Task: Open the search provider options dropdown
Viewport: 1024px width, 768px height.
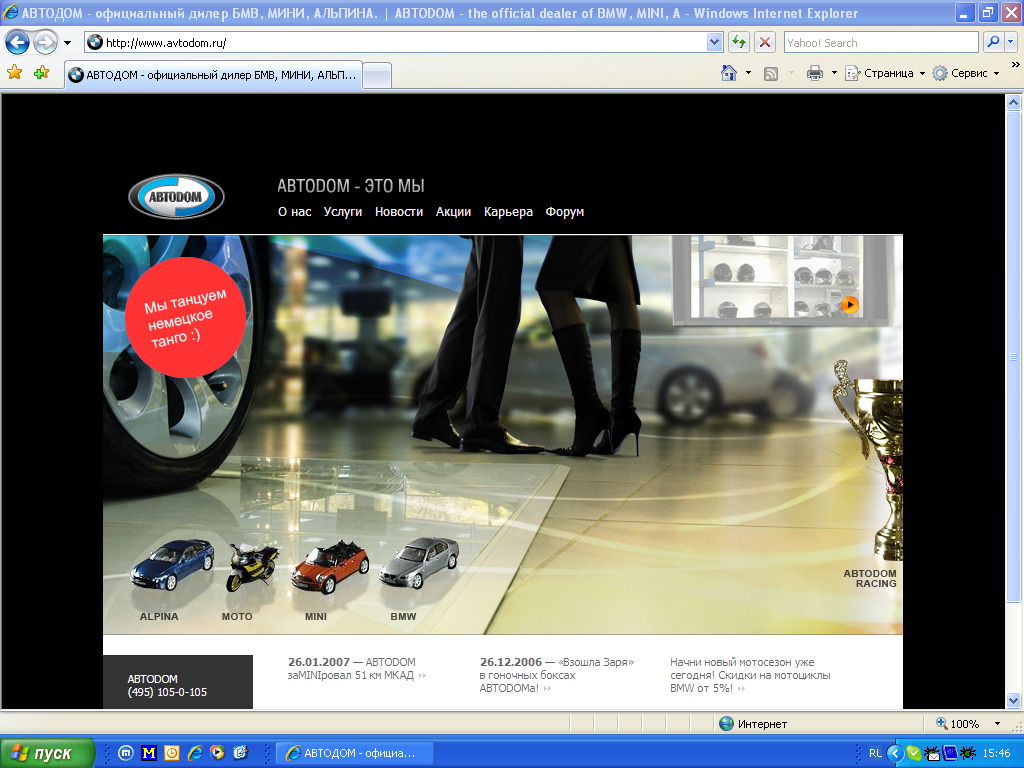Action: pos(1010,42)
